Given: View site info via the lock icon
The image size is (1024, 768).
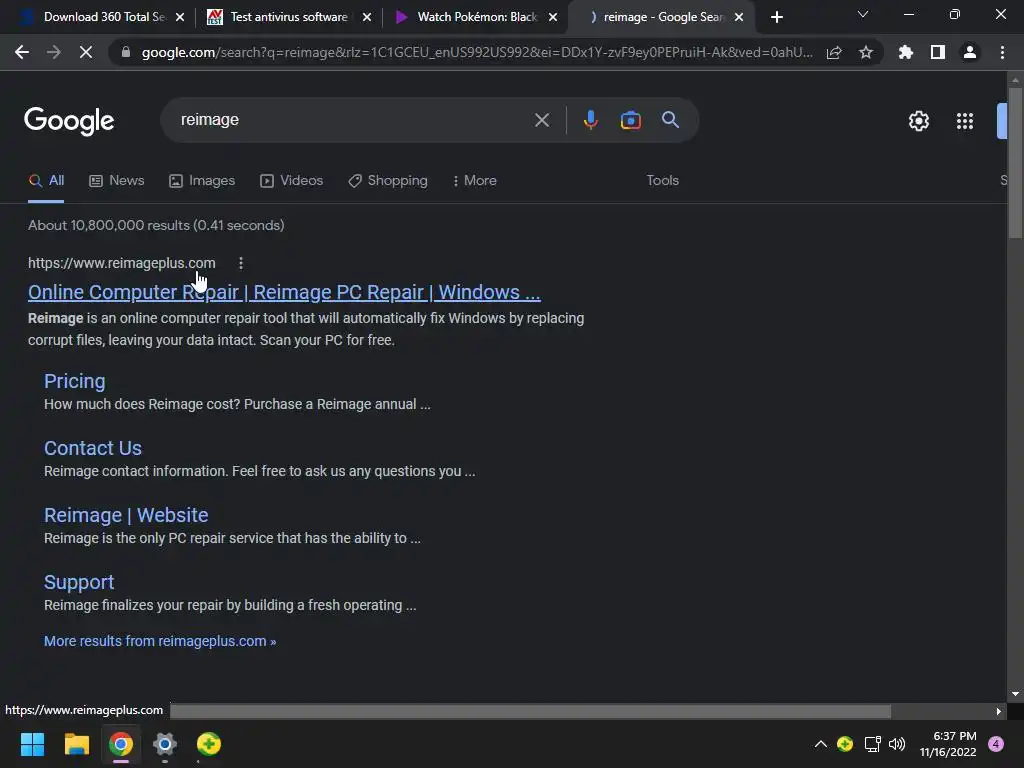Looking at the screenshot, I should [126, 52].
